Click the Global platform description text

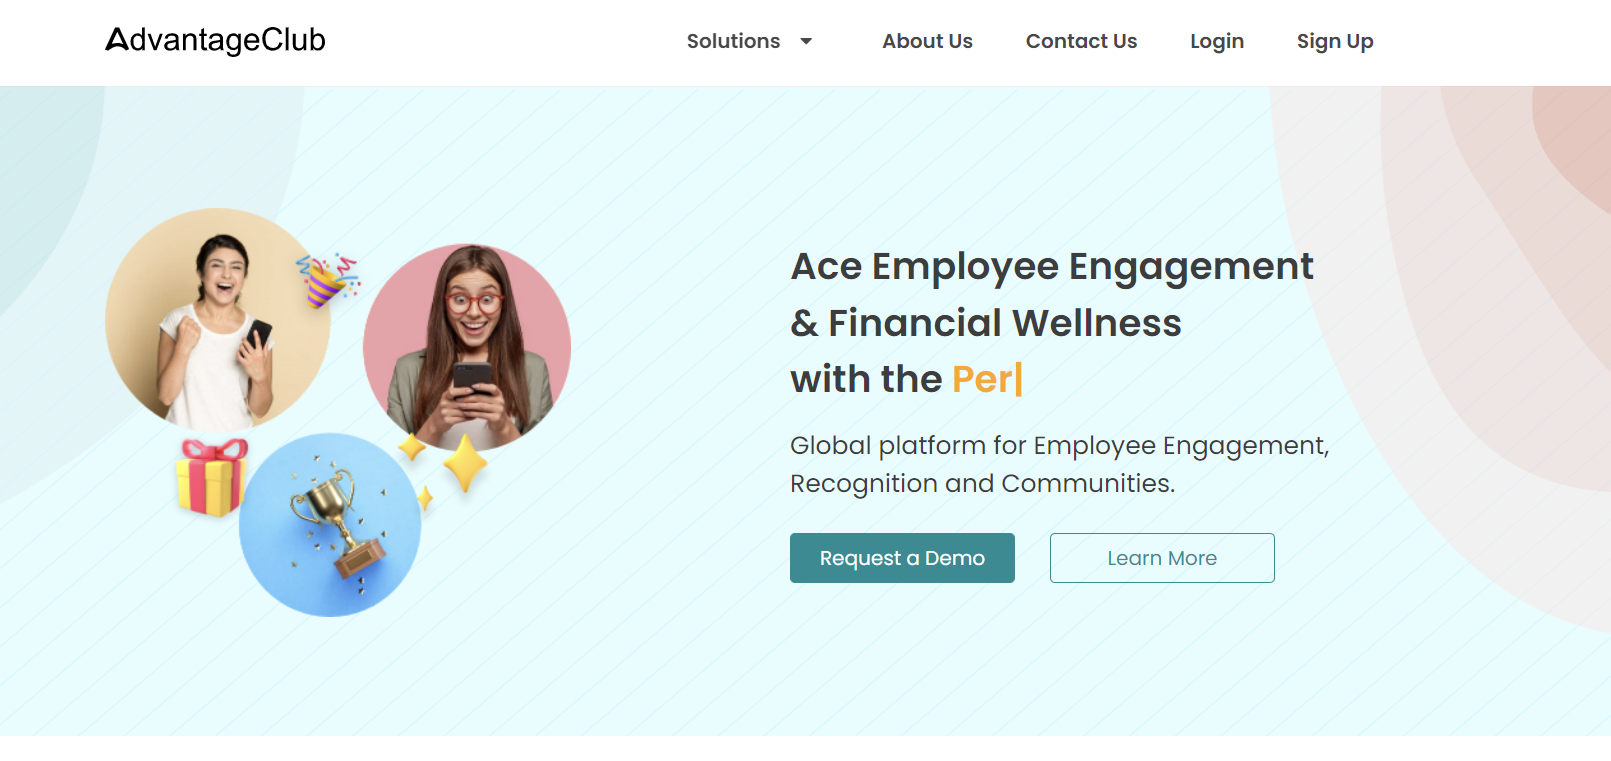(1058, 464)
